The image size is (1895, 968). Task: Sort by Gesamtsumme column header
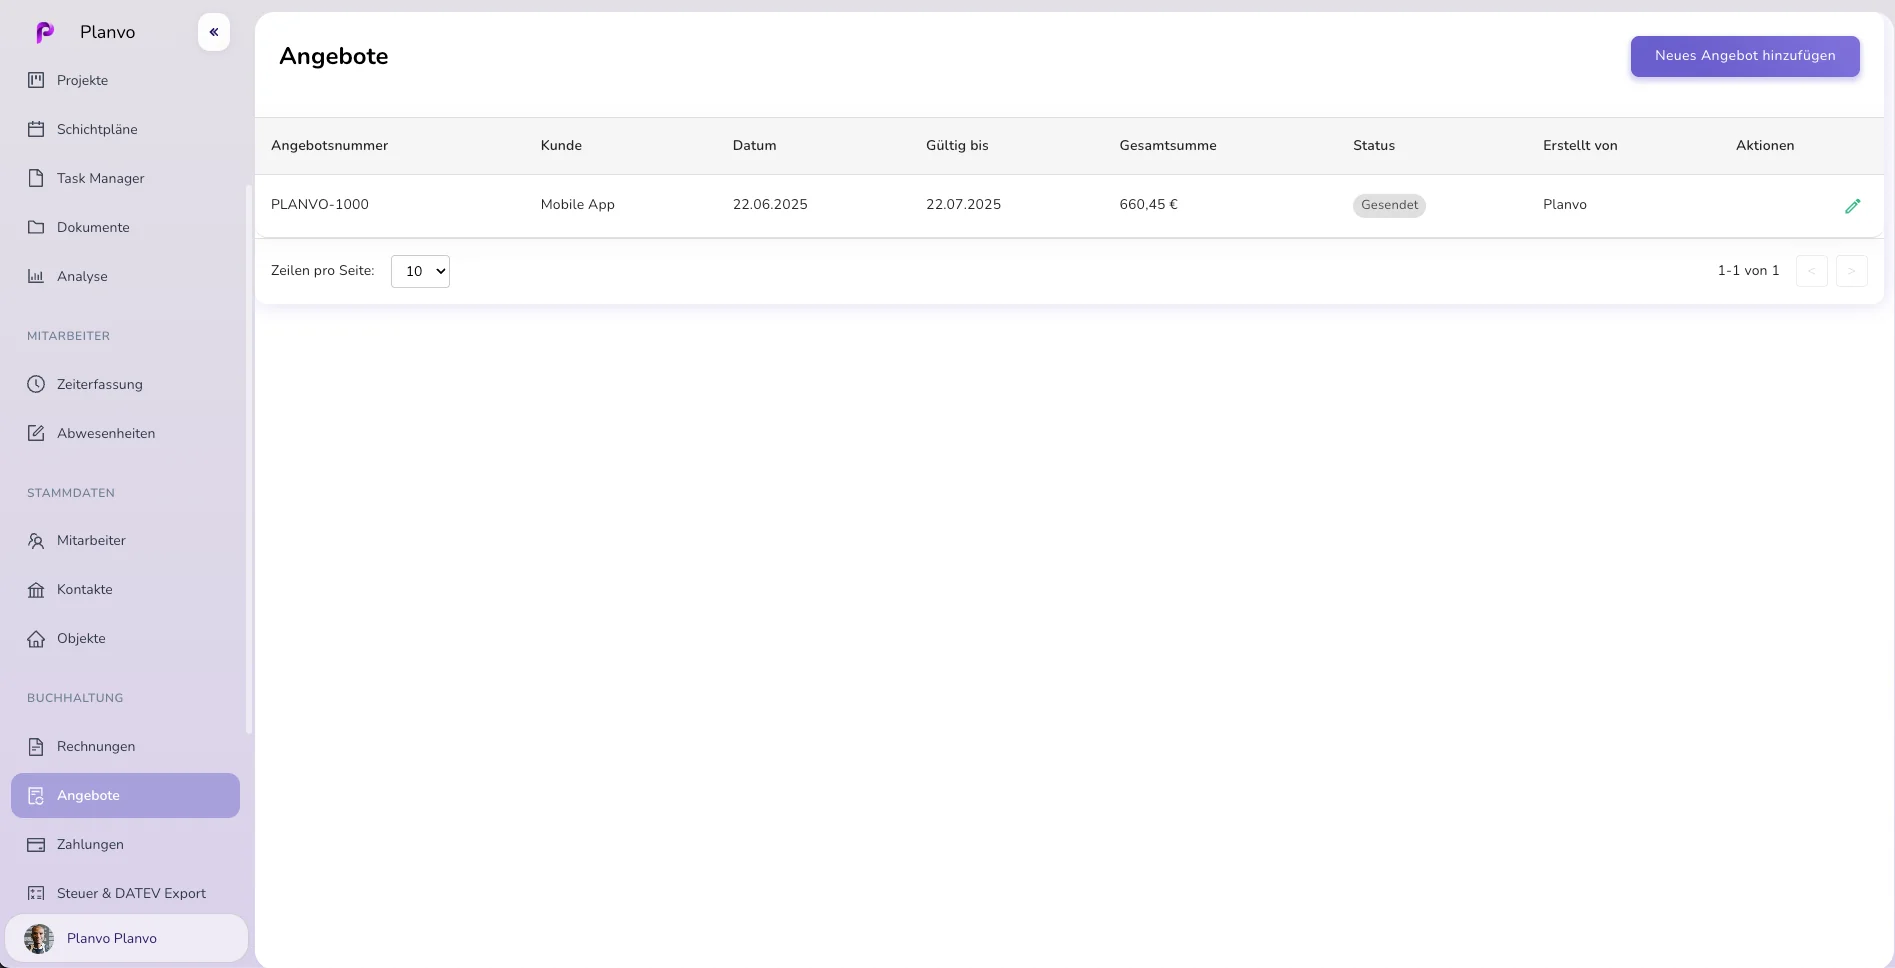point(1167,145)
